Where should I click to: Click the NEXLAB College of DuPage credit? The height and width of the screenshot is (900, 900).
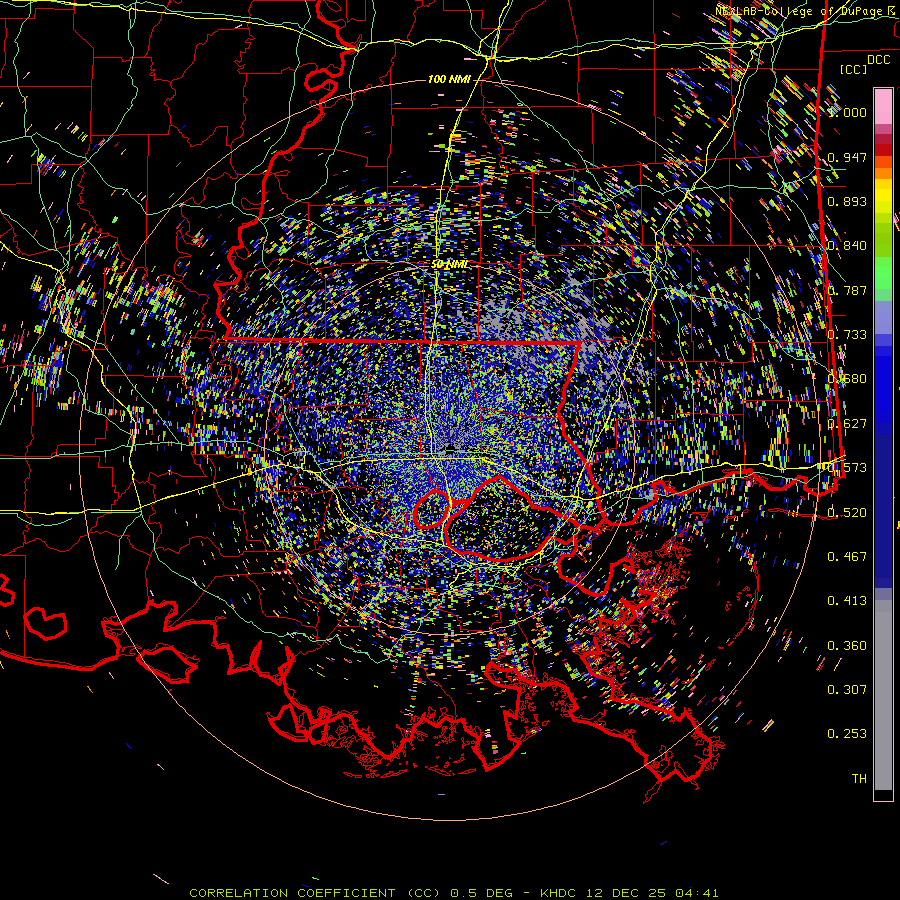click(x=805, y=11)
